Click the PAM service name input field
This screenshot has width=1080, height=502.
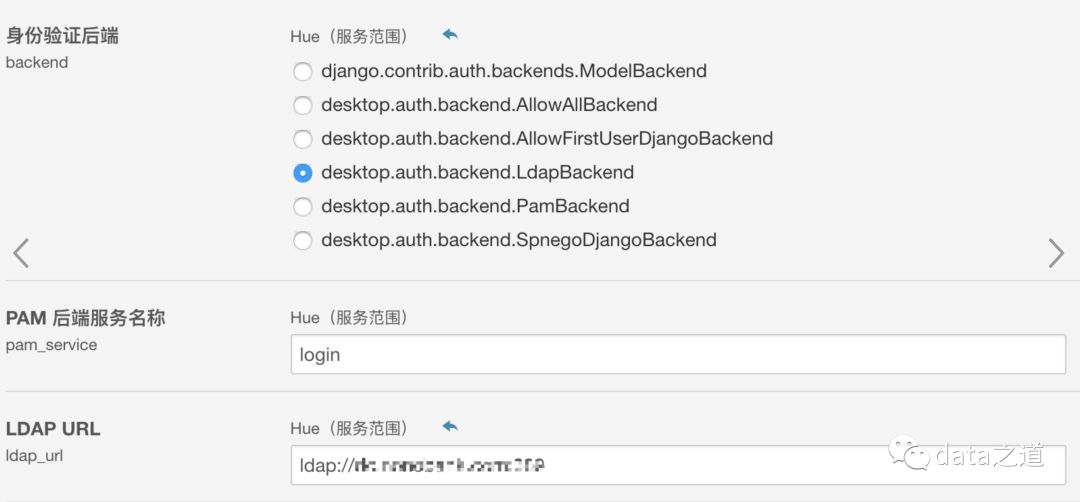[x=678, y=355]
